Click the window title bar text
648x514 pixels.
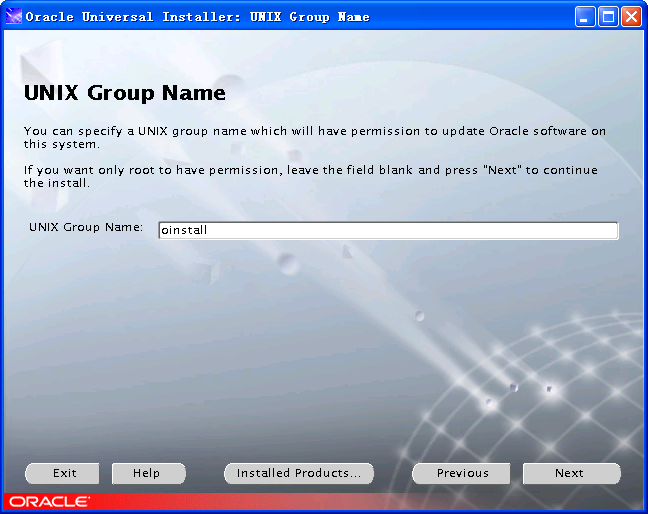click(197, 16)
